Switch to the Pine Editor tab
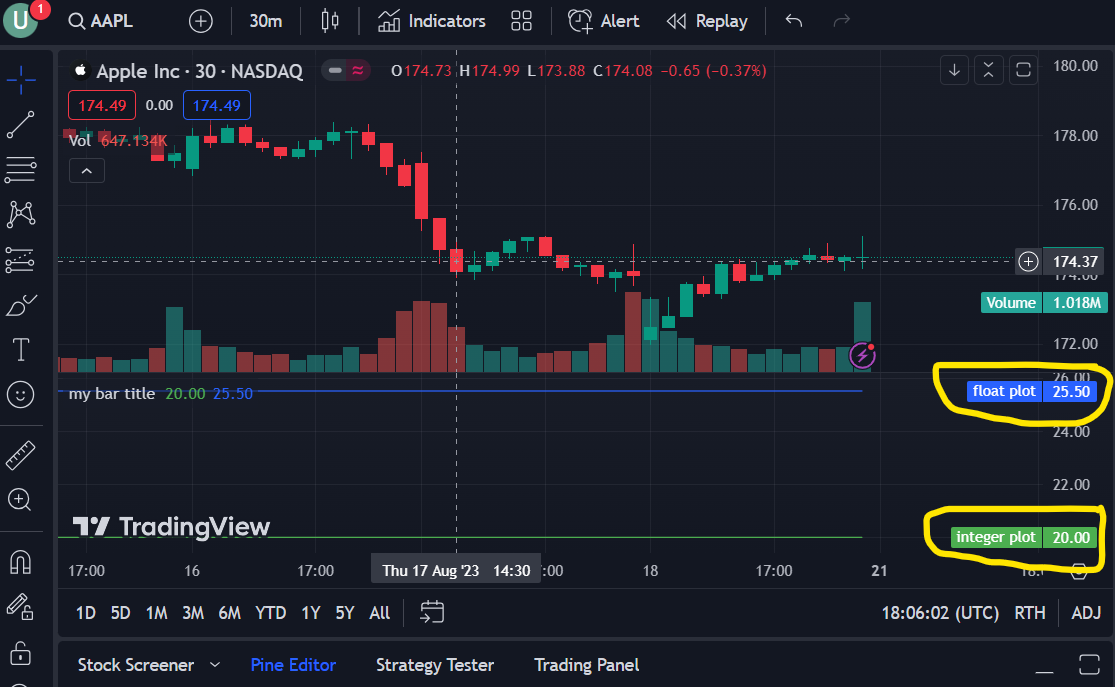Viewport: 1115px width, 687px height. click(293, 665)
